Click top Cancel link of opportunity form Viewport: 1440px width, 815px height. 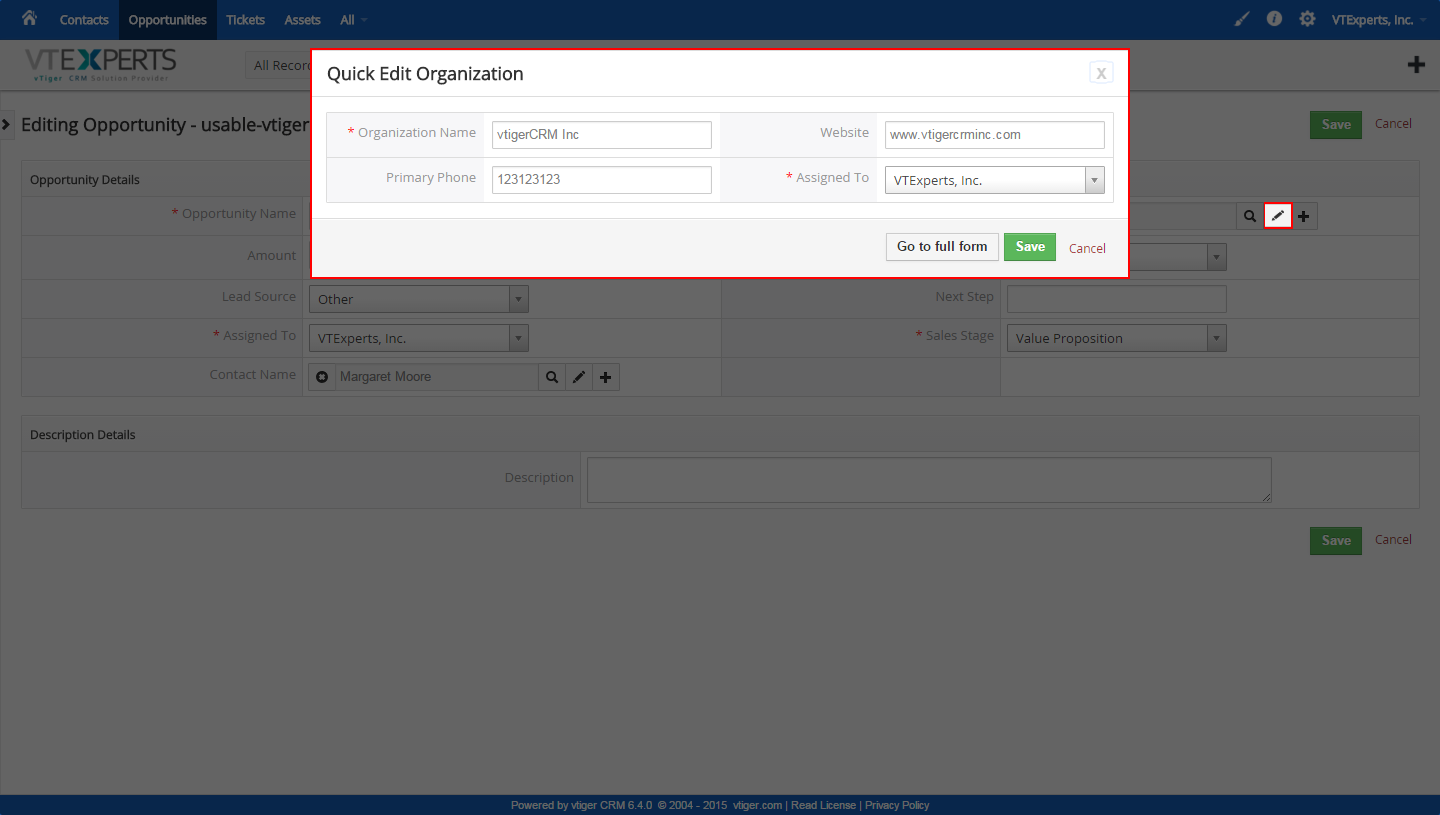[x=1393, y=124]
